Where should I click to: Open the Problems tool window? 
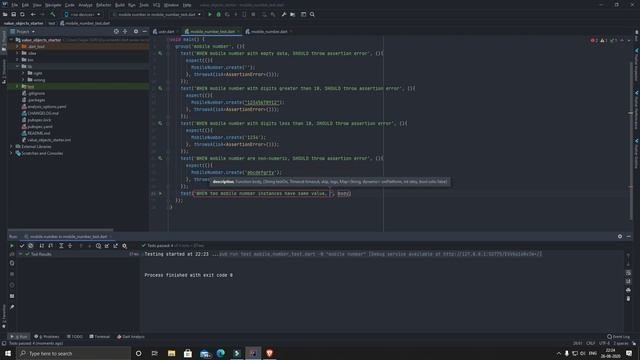point(47,337)
